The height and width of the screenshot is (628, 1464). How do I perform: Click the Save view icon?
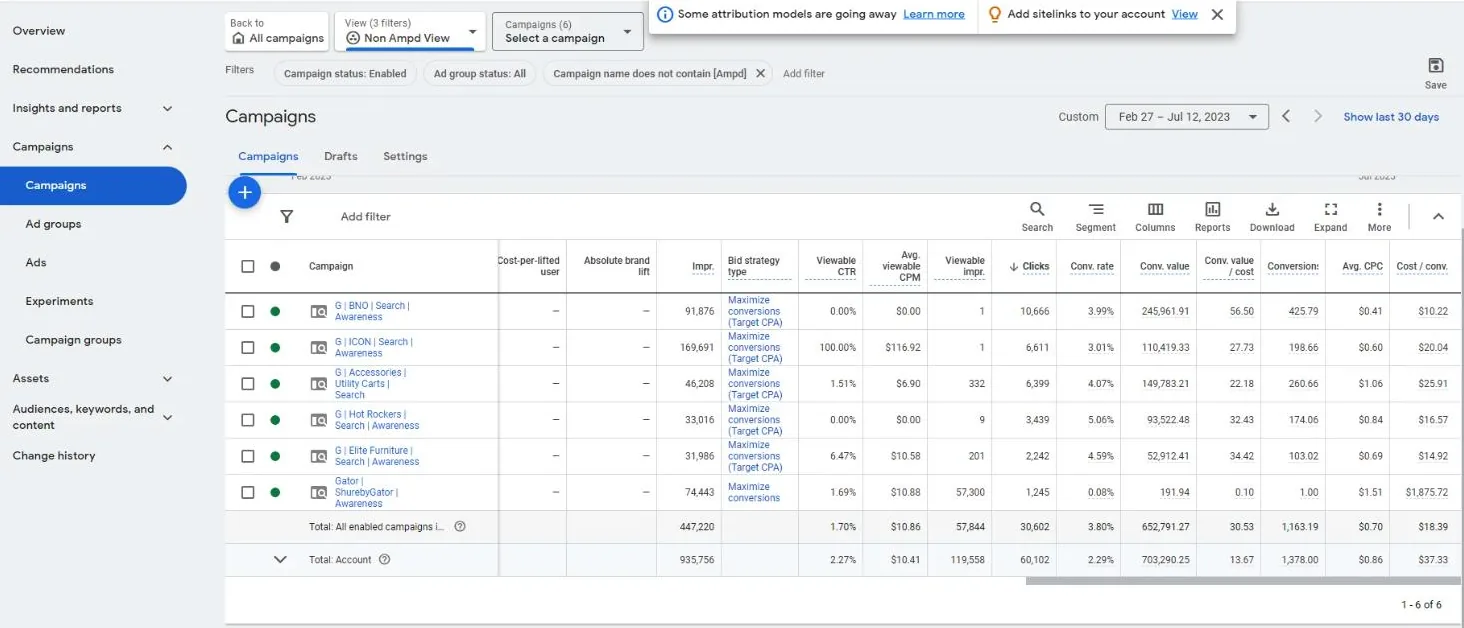[x=1436, y=66]
